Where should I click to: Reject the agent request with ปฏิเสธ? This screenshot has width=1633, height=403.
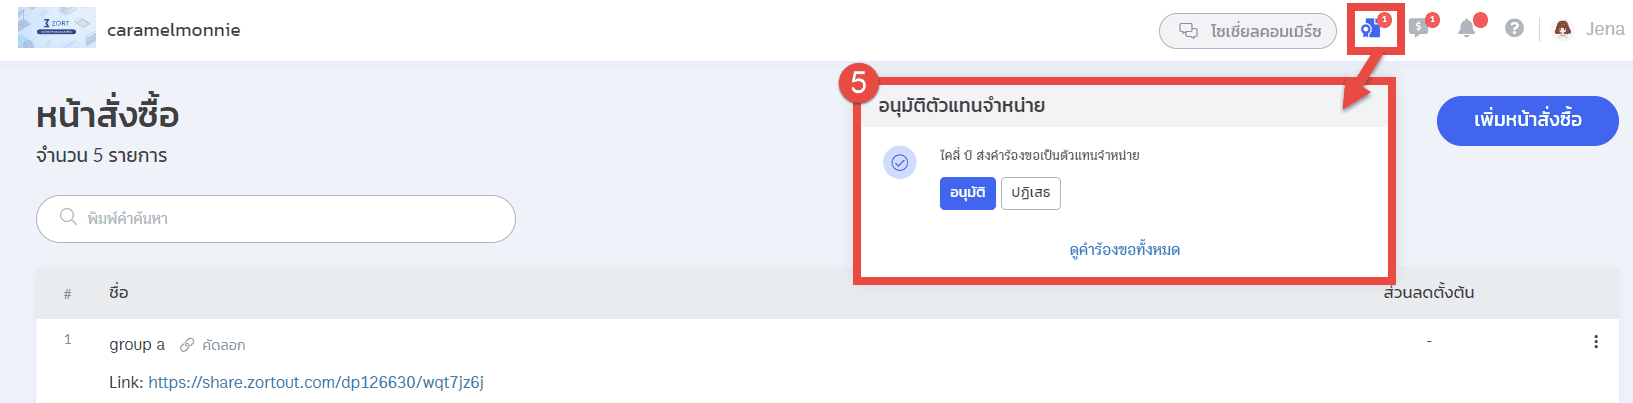pyautogui.click(x=1030, y=193)
